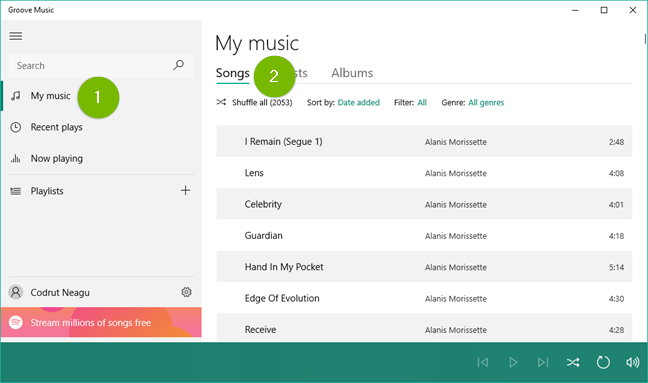Create a new playlist with plus icon
The height and width of the screenshot is (383, 648).
tap(186, 190)
